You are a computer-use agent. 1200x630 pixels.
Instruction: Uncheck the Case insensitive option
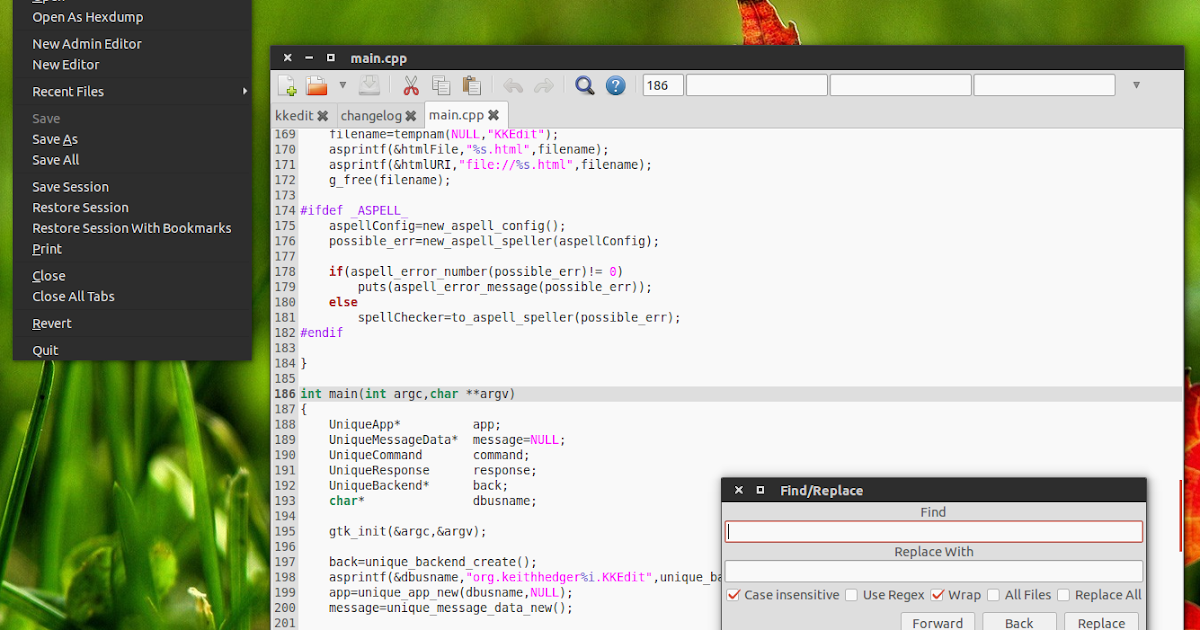(734, 594)
